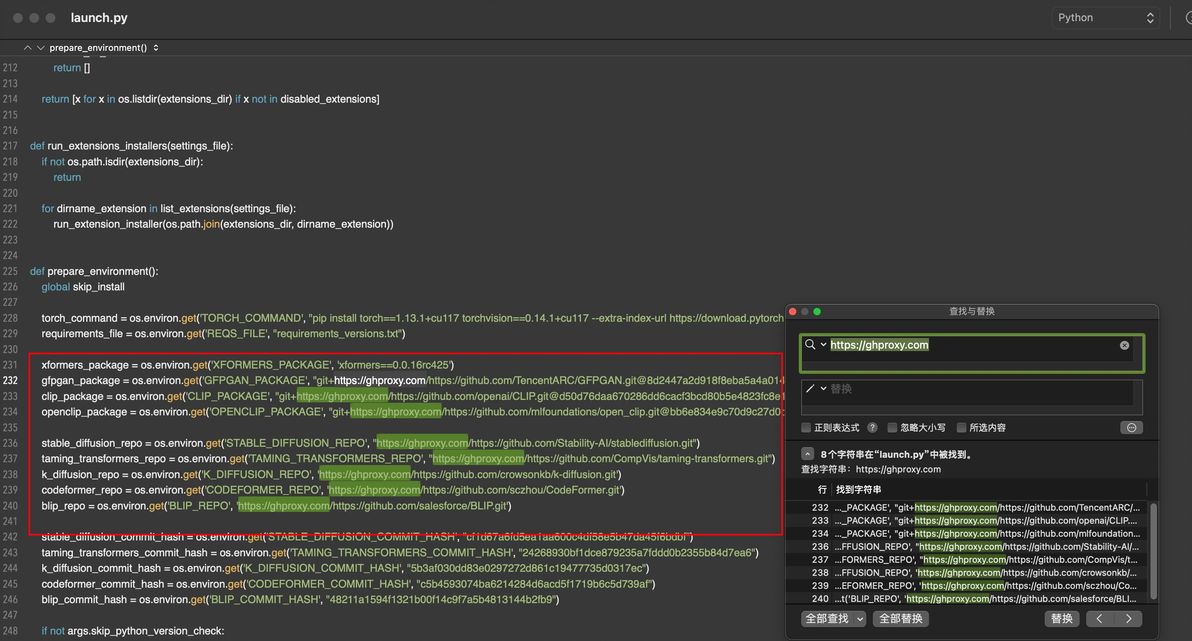Open the prepare_environment() function navigator
This screenshot has height=641, width=1192.
(x=103, y=47)
